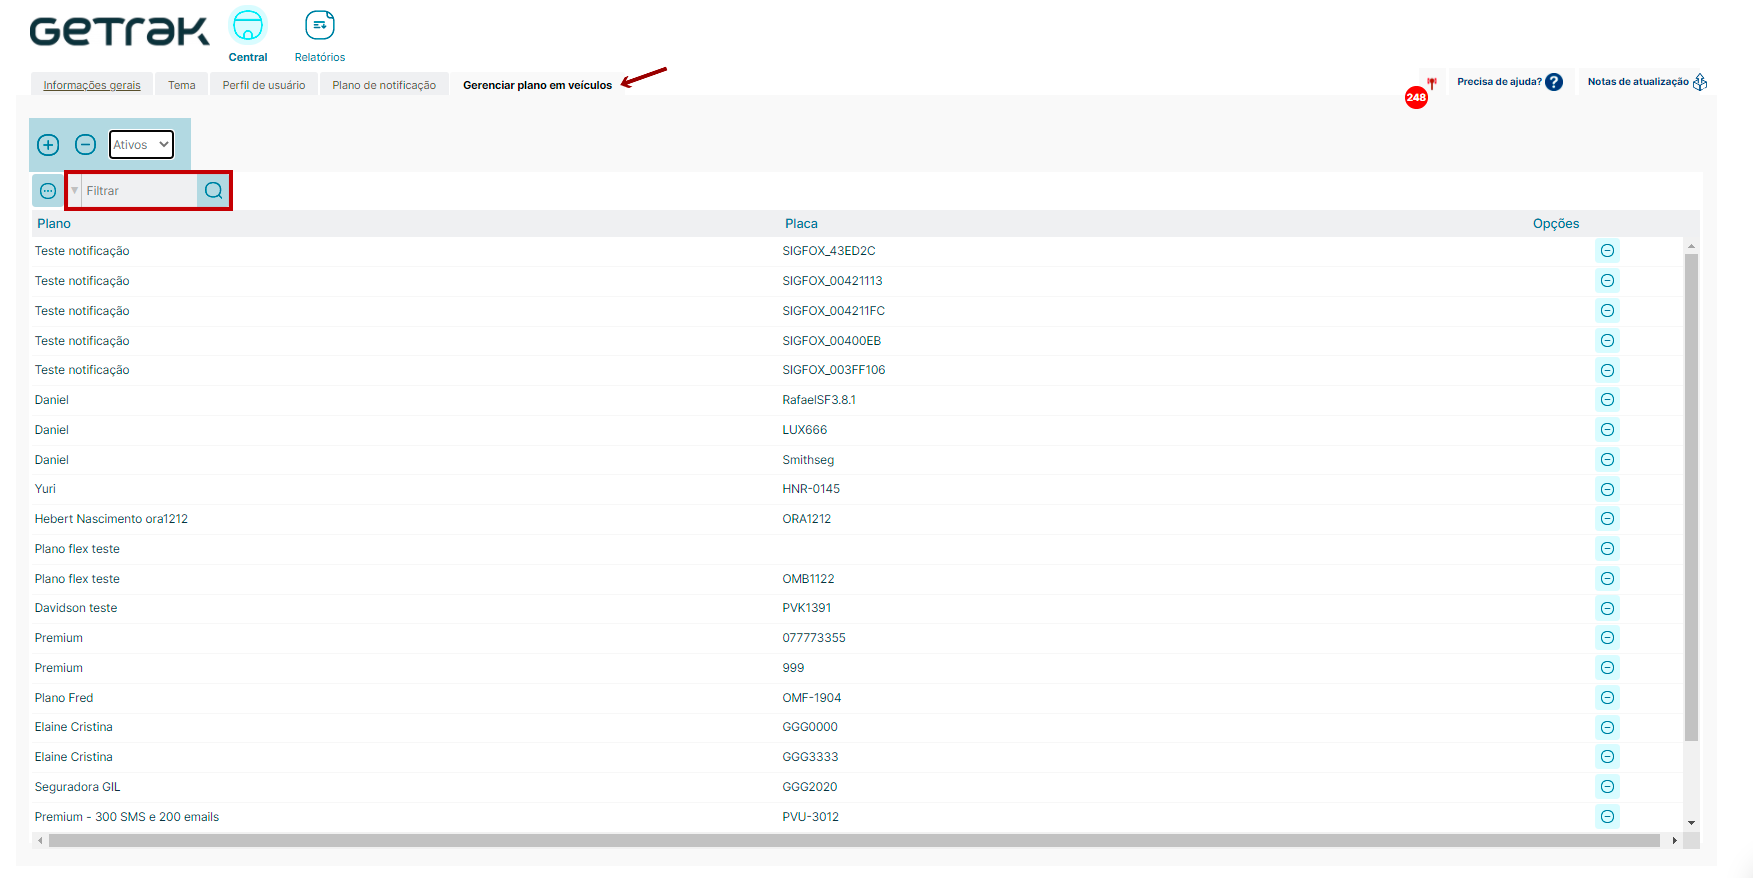
Task: Click the vertical scrollbar up arrow
Action: (1691, 245)
